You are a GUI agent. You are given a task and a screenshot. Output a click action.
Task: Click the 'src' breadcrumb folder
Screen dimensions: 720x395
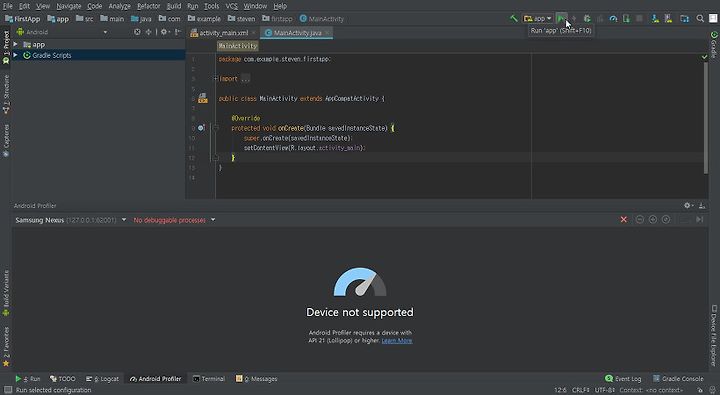(x=85, y=19)
